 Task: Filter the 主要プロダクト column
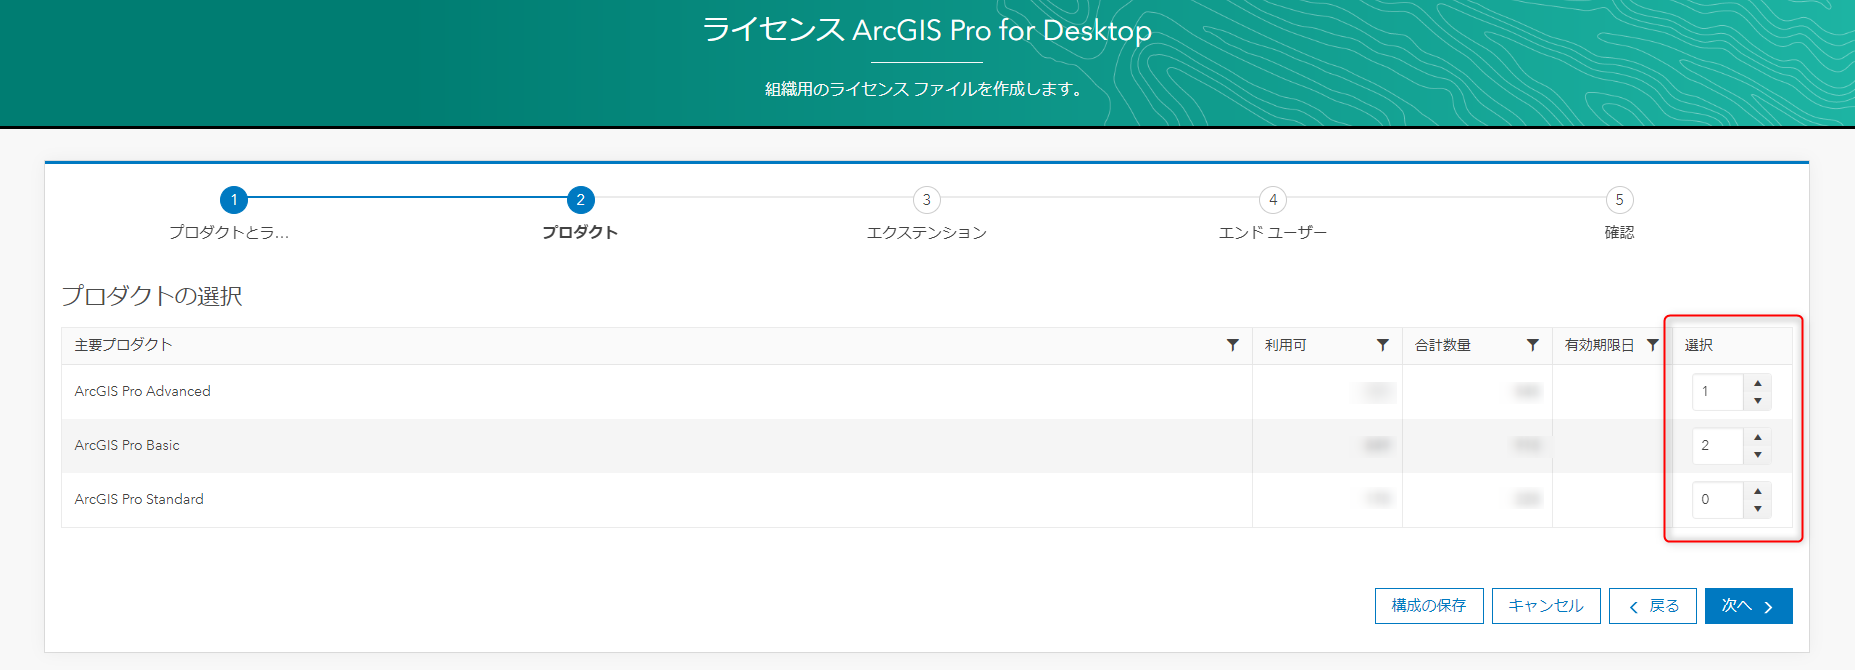(x=1232, y=345)
